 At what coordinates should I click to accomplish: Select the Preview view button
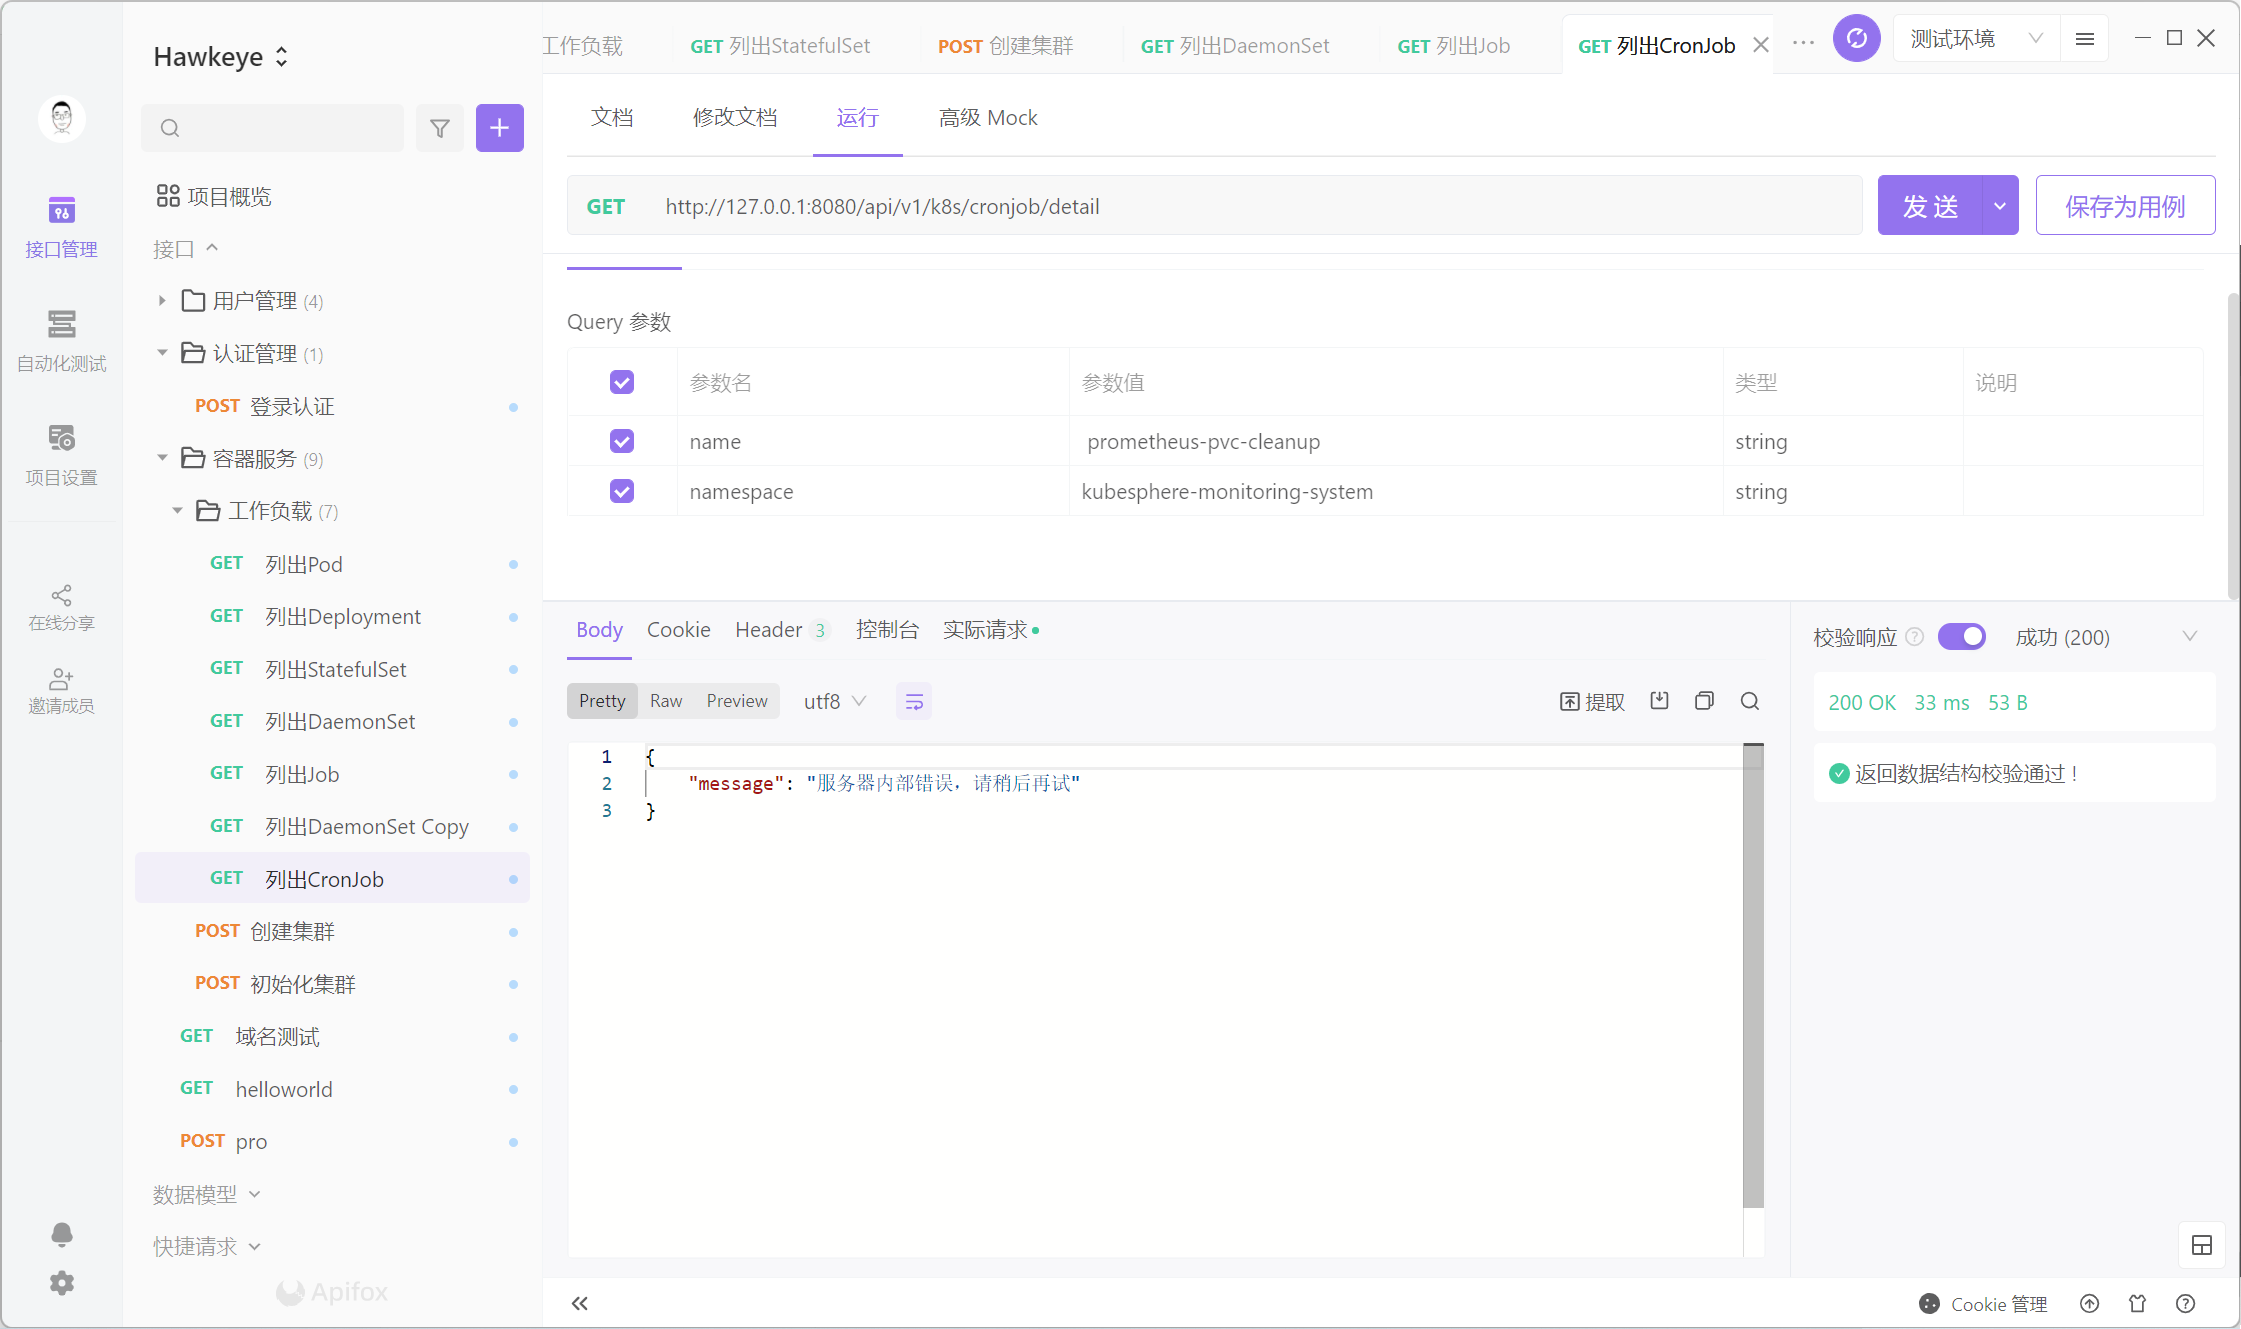click(x=737, y=701)
